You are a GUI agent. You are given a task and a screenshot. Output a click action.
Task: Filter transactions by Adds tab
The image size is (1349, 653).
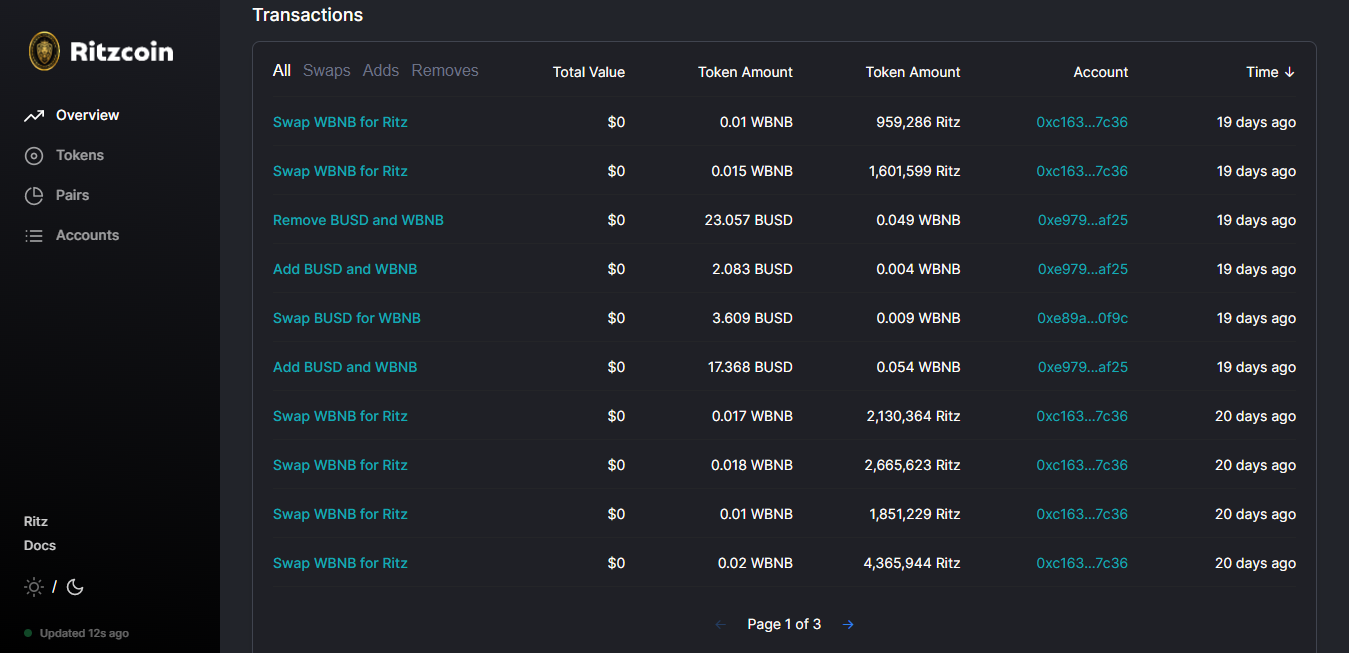pyautogui.click(x=380, y=71)
